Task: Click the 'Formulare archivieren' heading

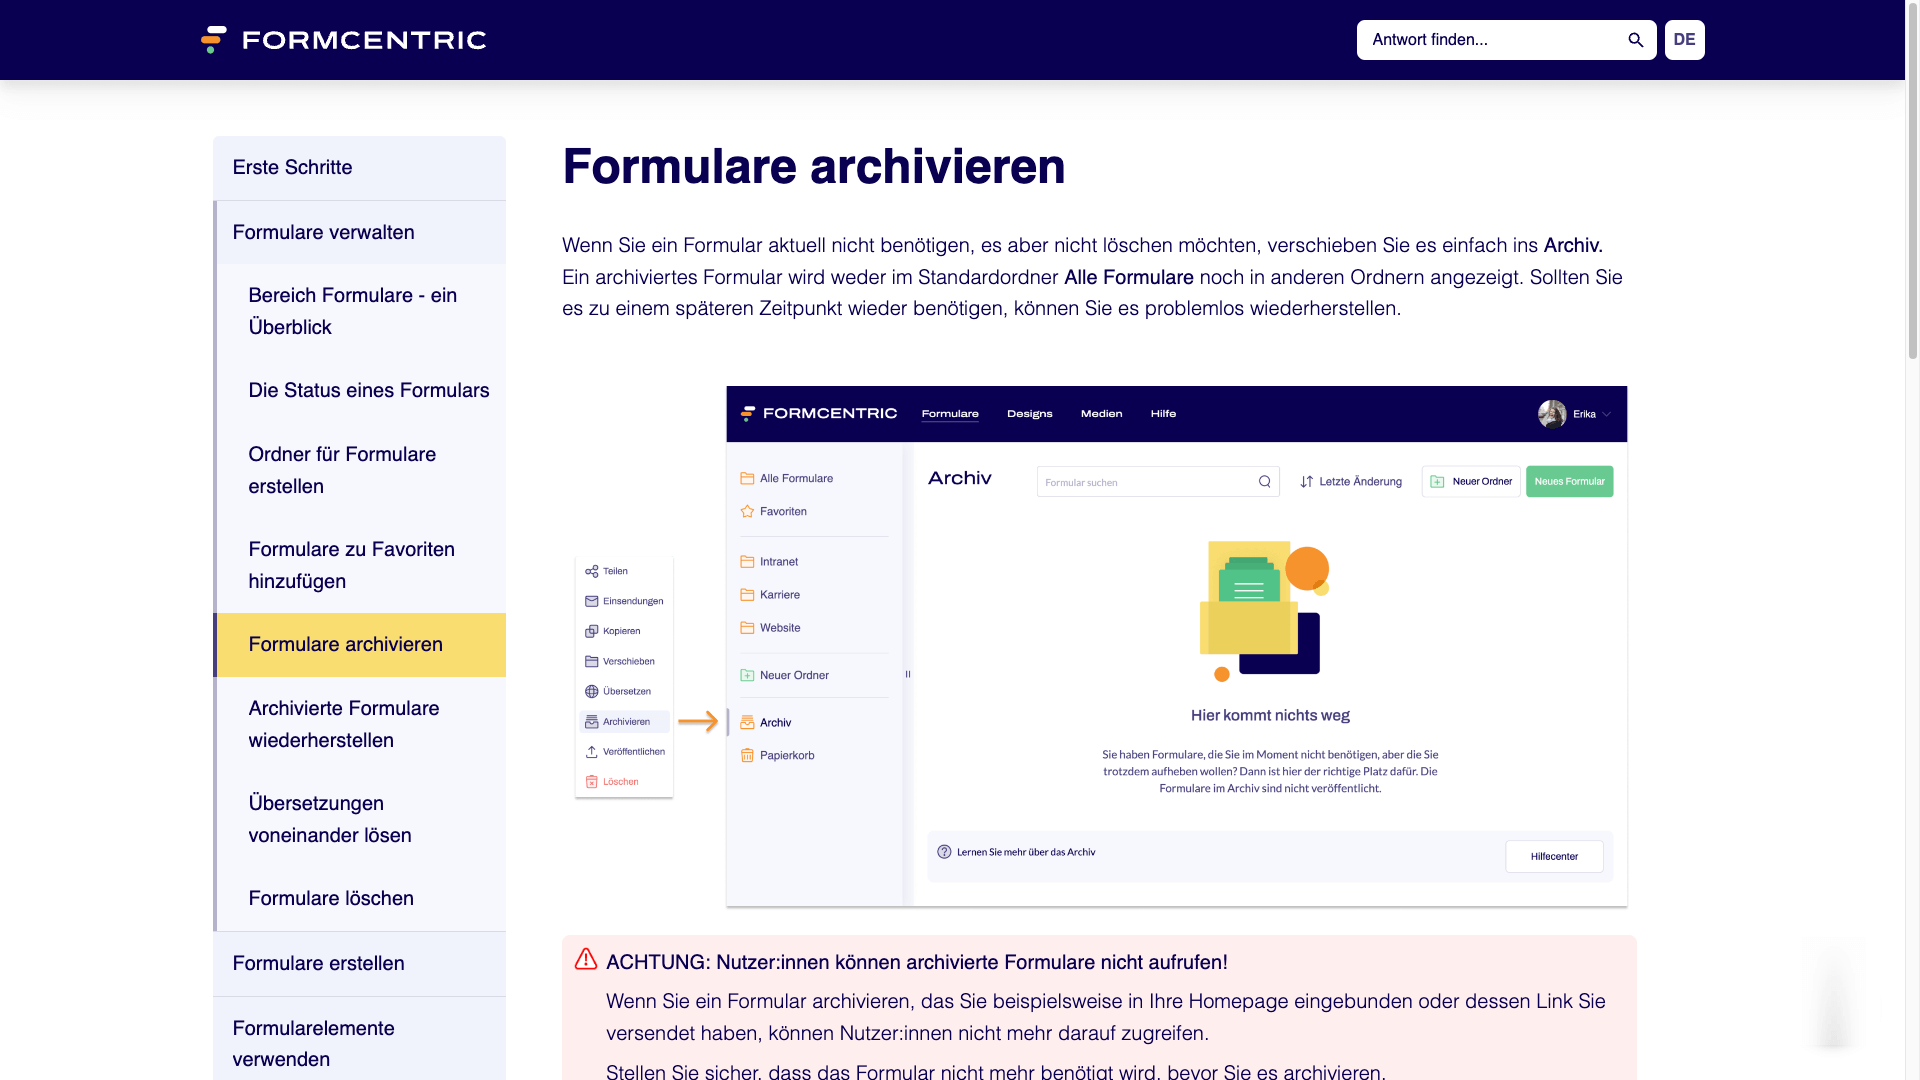Action: click(813, 166)
